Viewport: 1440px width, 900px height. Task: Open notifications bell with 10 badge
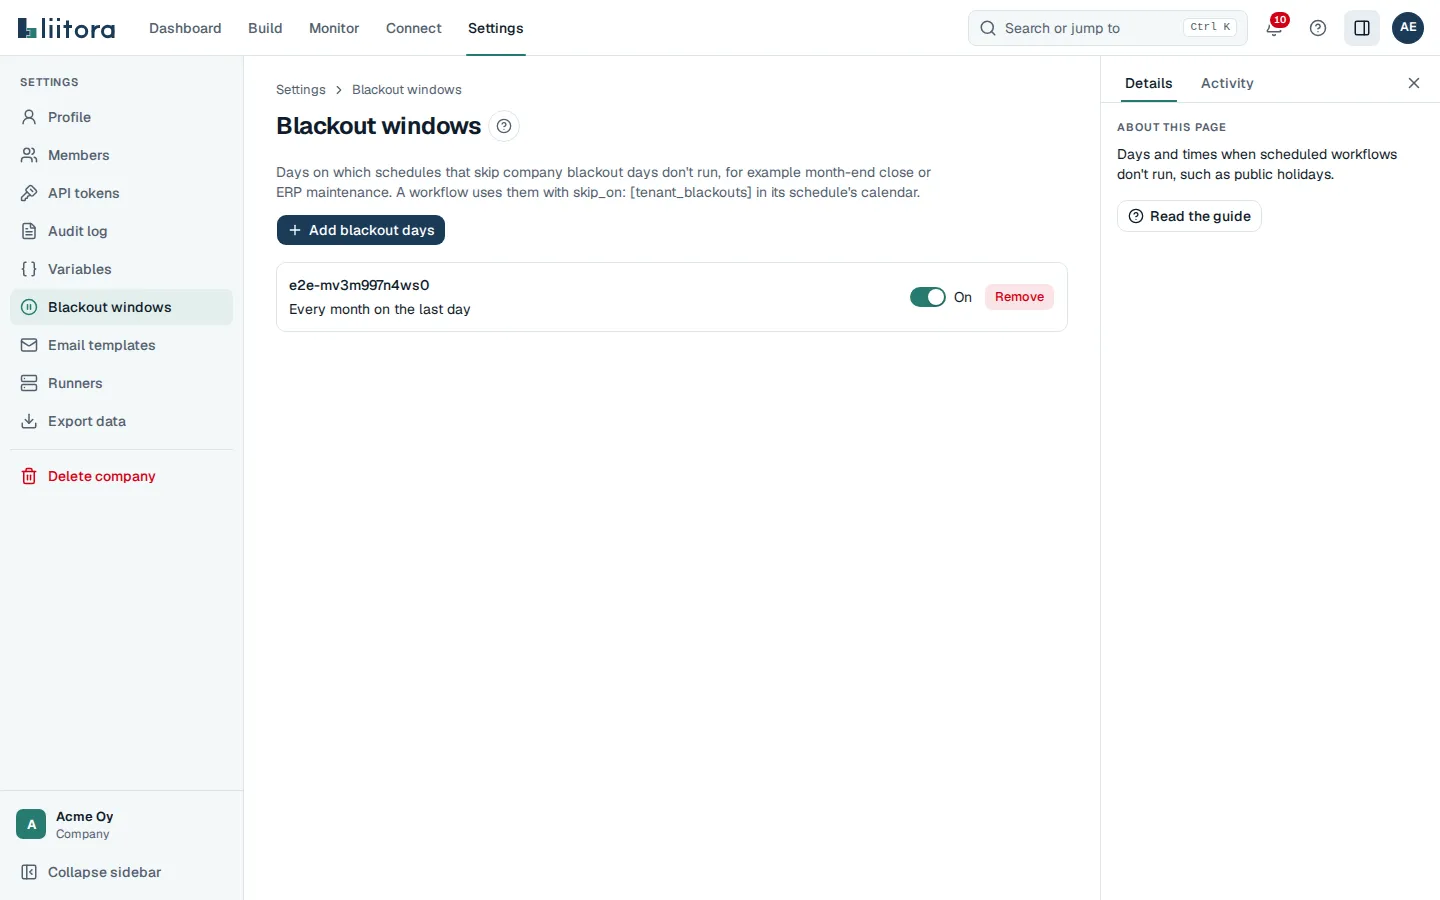pyautogui.click(x=1275, y=27)
